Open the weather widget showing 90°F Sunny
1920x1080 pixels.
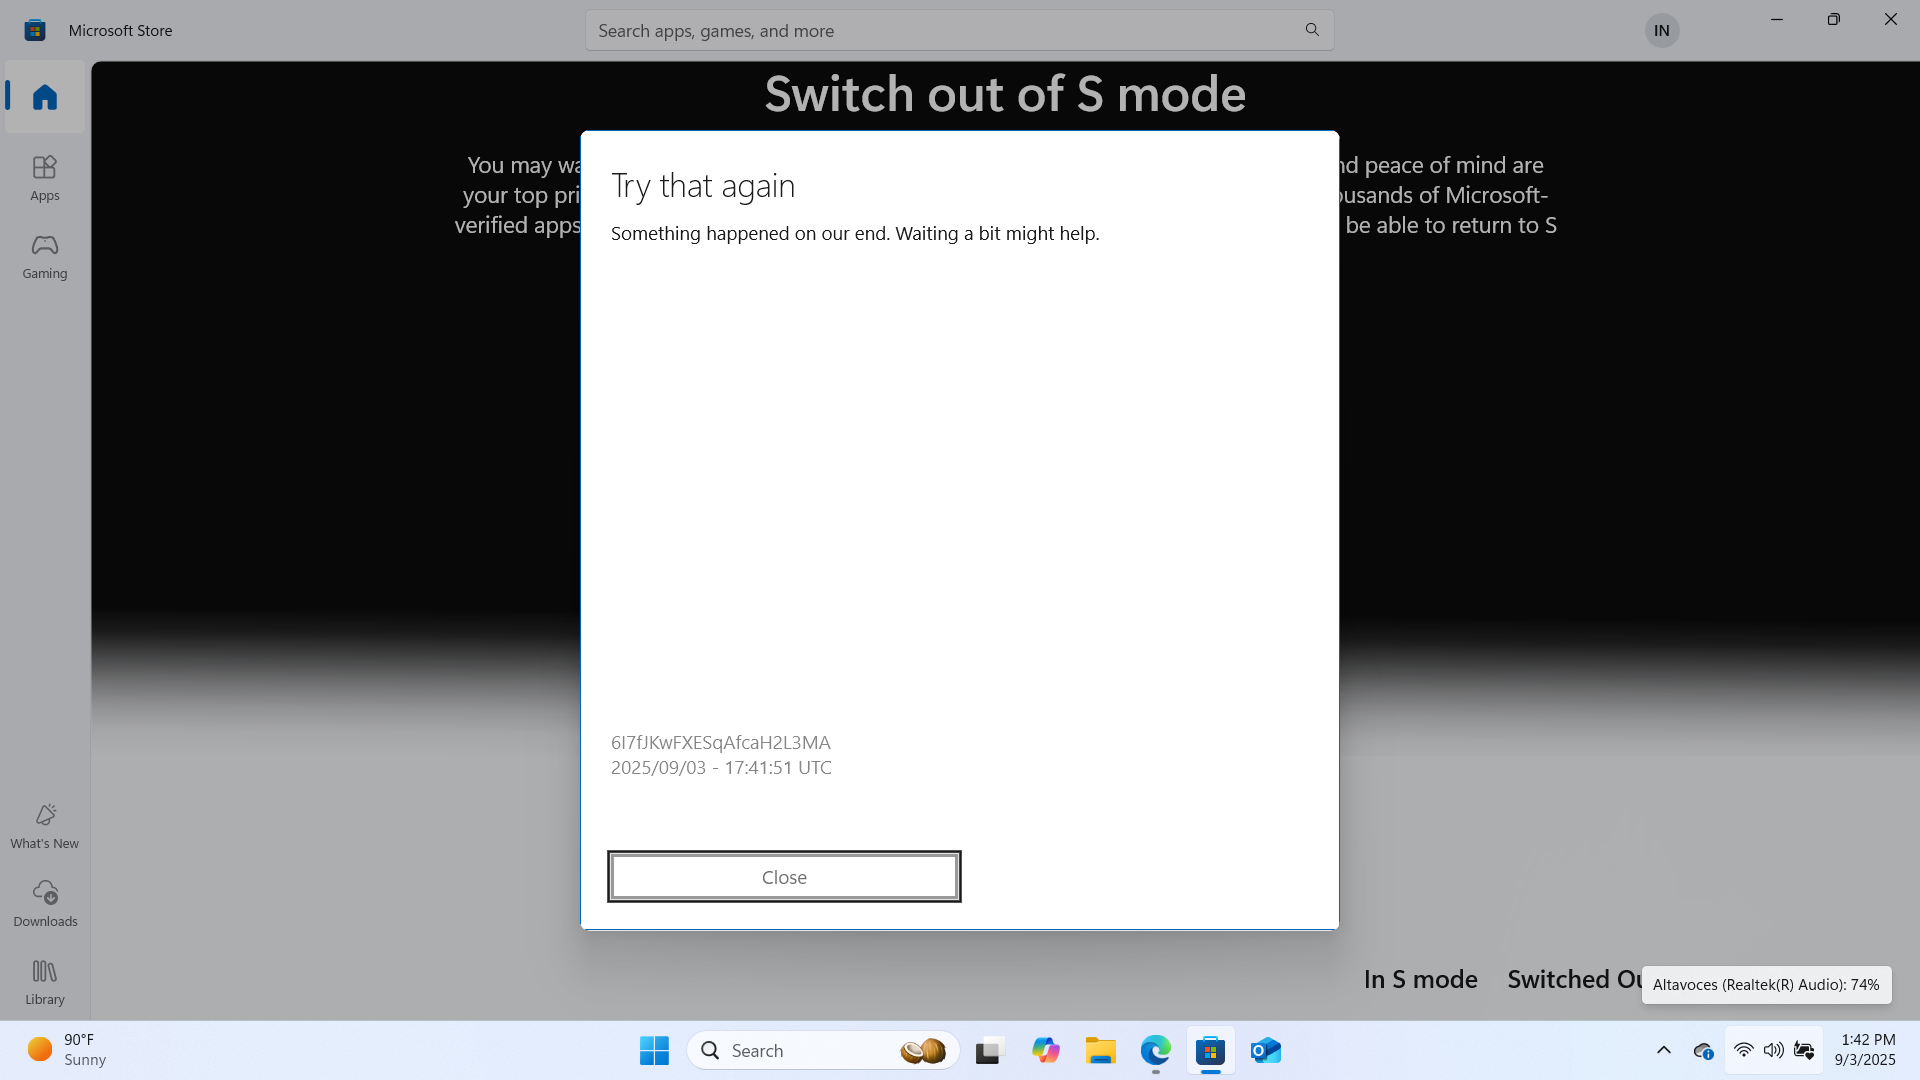[x=65, y=1049]
